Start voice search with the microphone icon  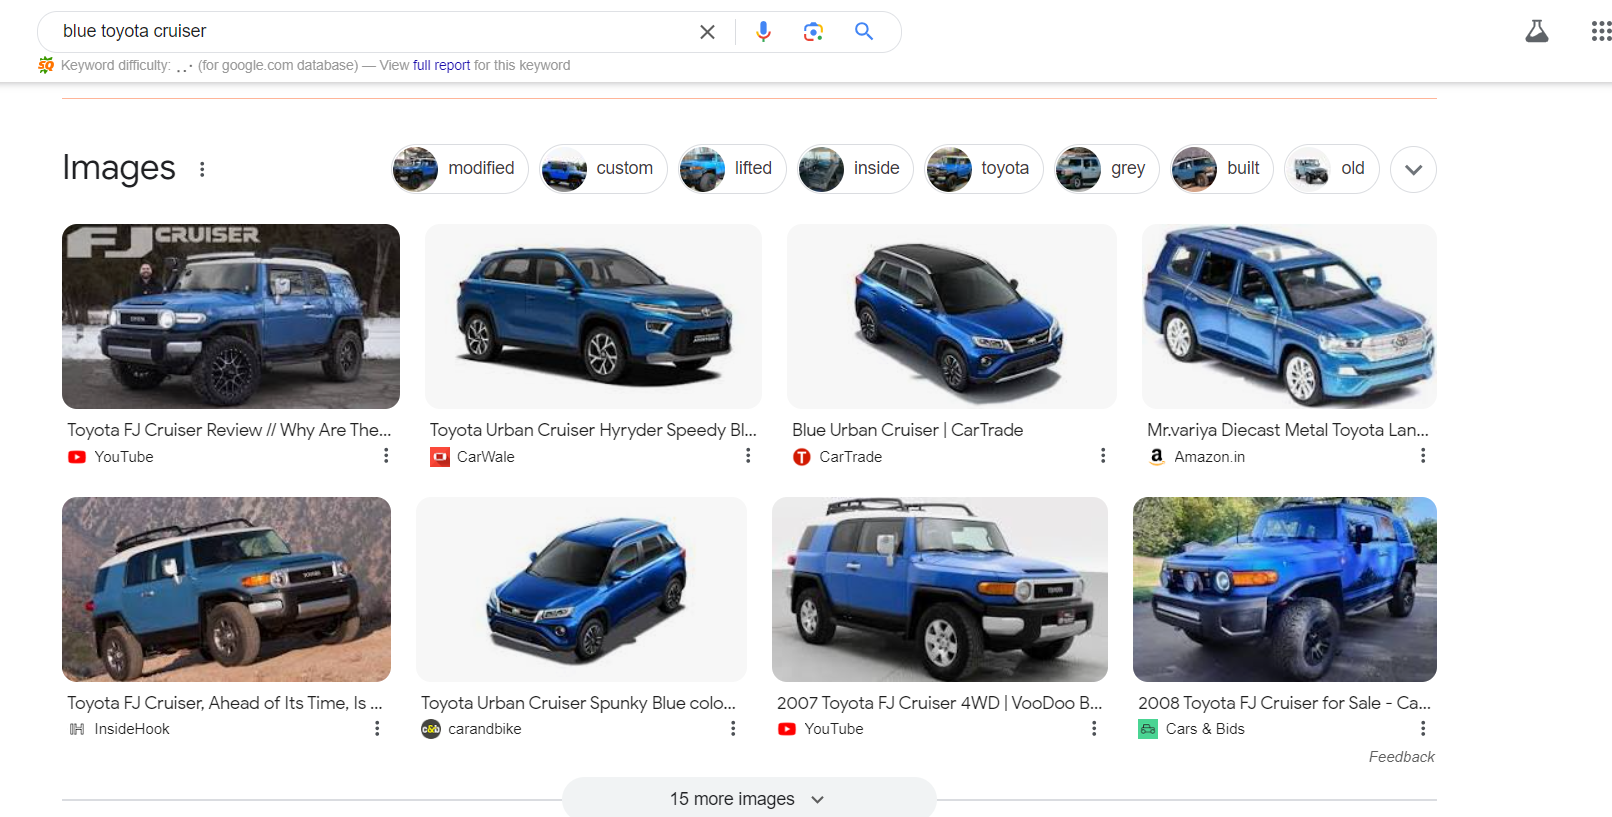click(763, 32)
